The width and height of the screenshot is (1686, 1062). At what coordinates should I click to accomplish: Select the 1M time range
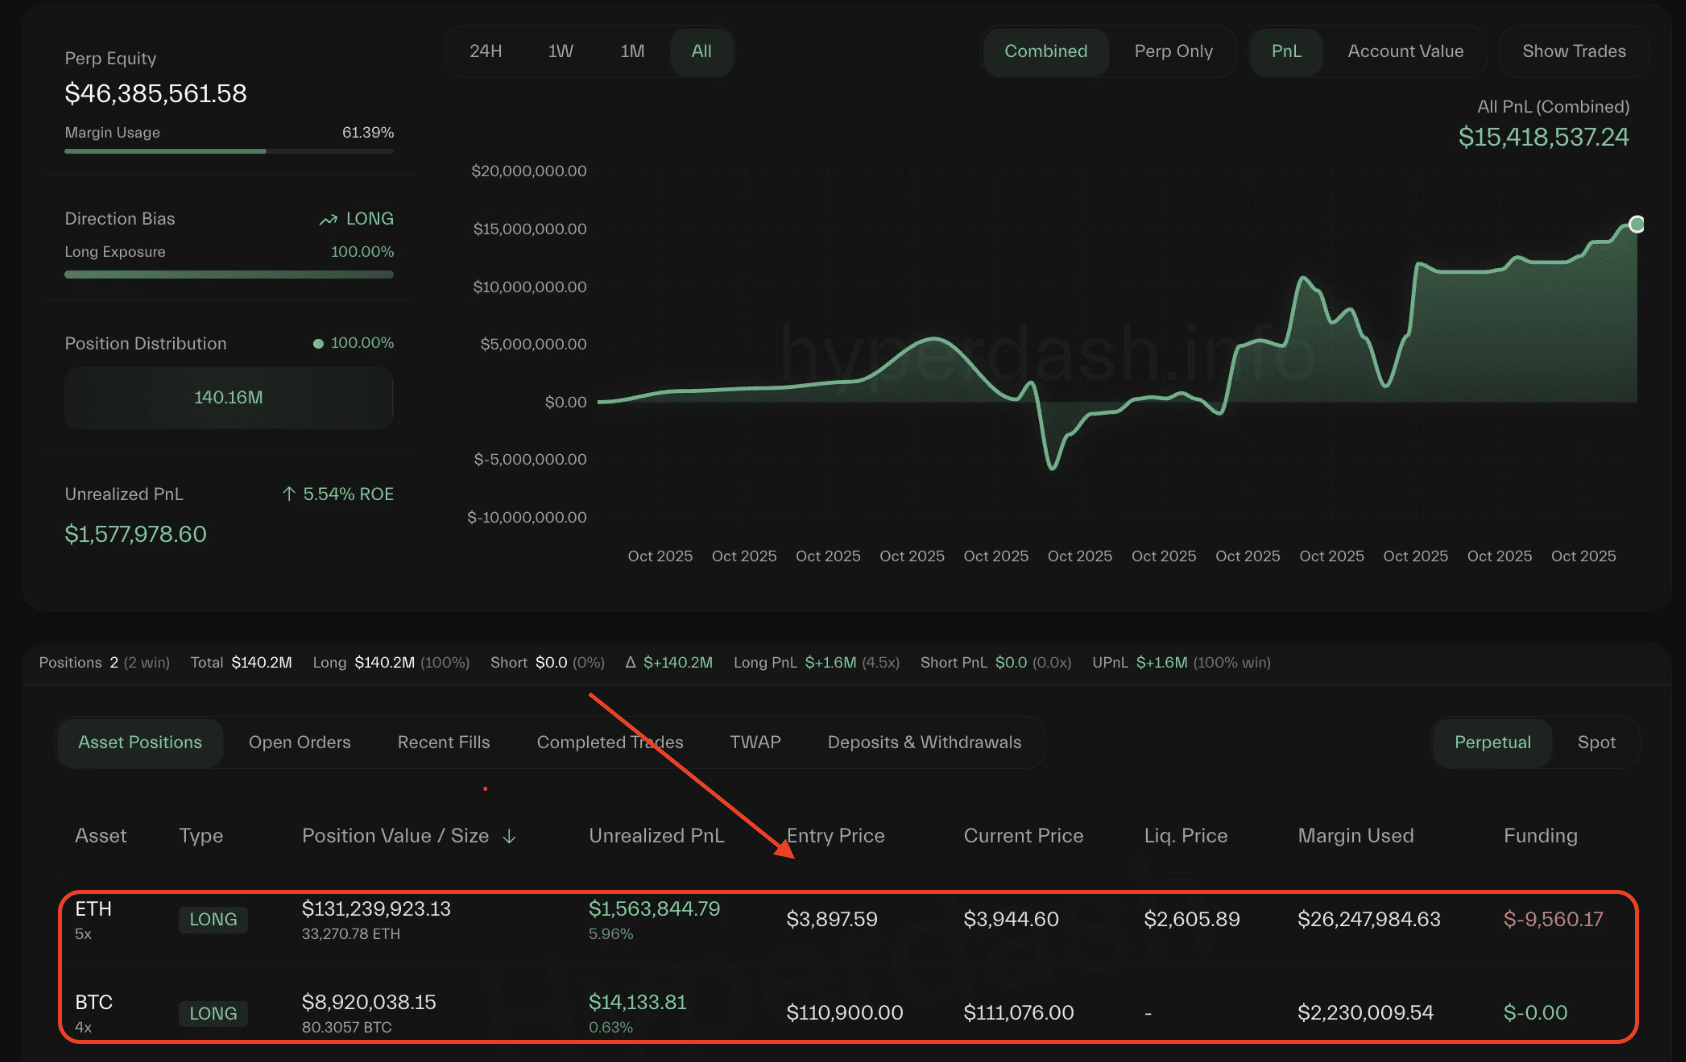[632, 51]
